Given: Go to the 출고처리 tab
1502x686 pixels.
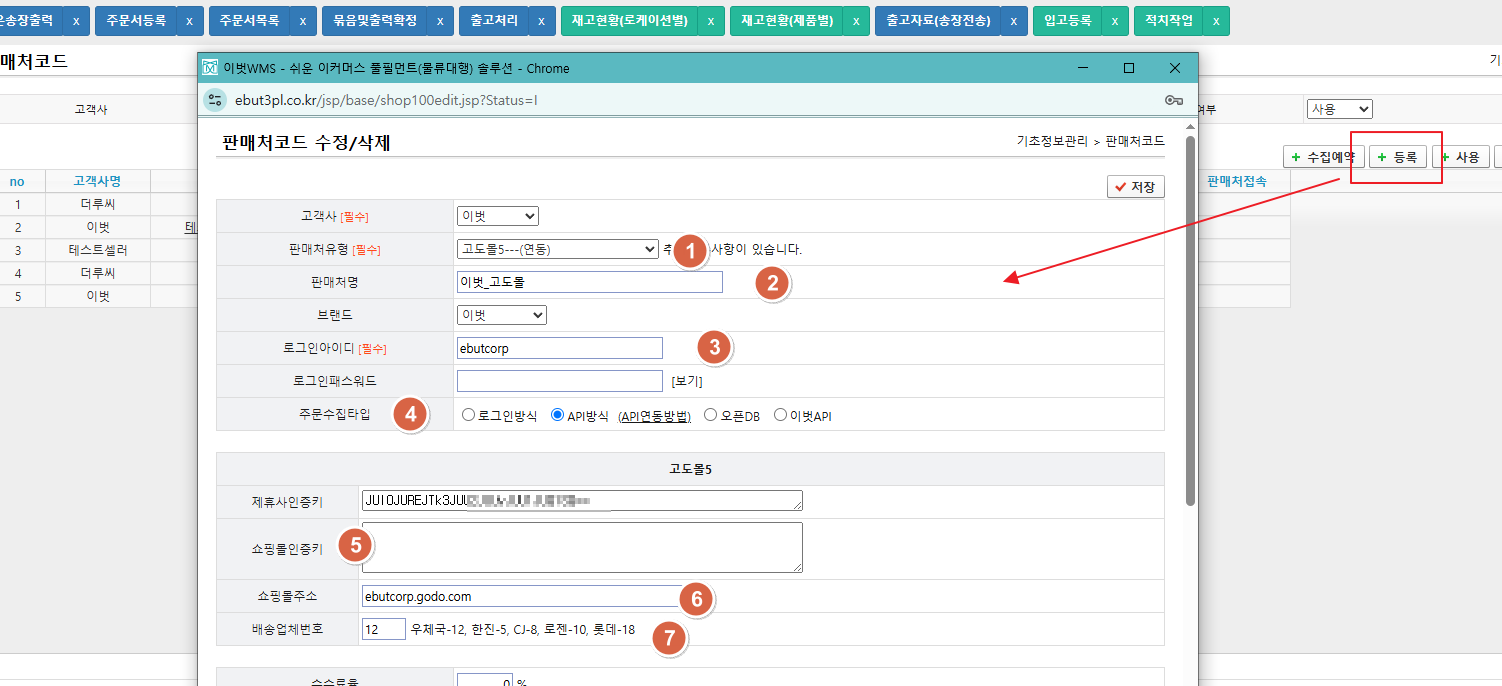Looking at the screenshot, I should (493, 21).
